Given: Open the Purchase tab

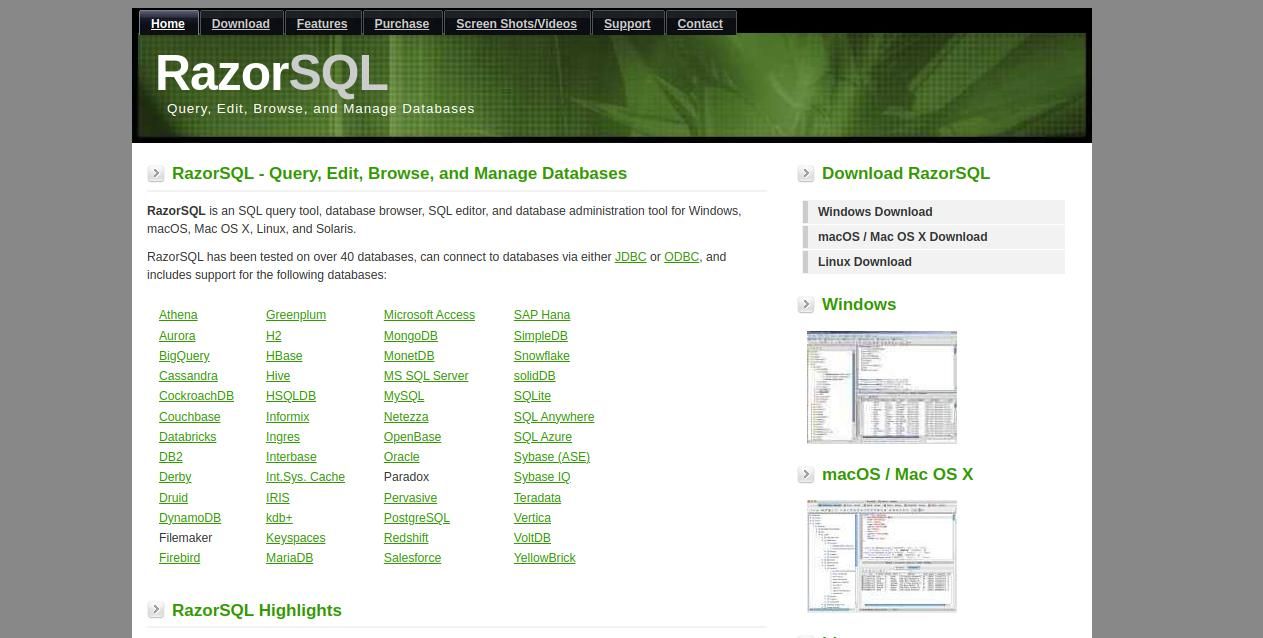Looking at the screenshot, I should (402, 23).
